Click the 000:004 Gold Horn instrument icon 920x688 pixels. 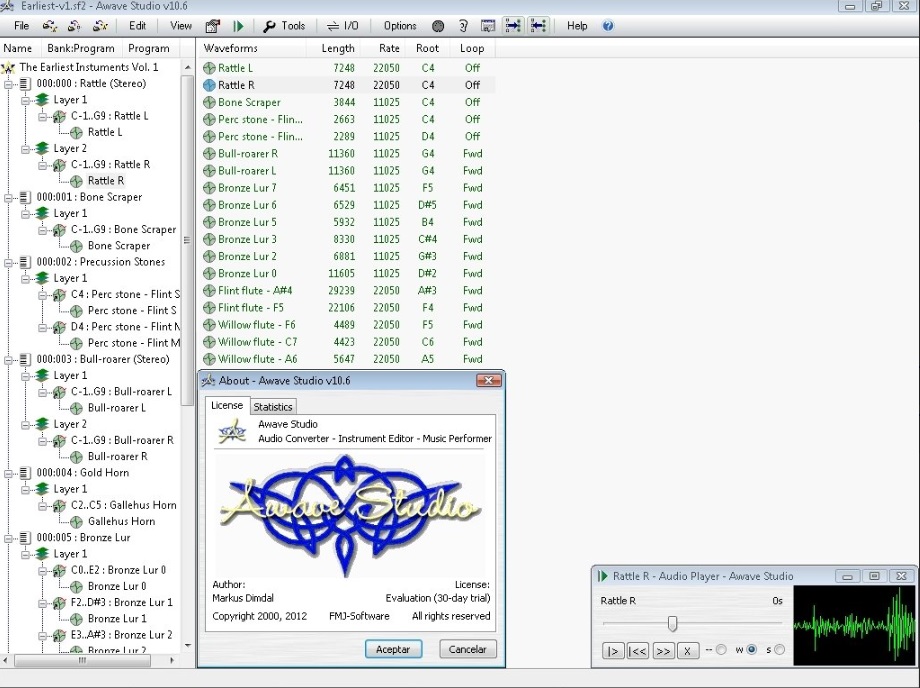point(25,473)
